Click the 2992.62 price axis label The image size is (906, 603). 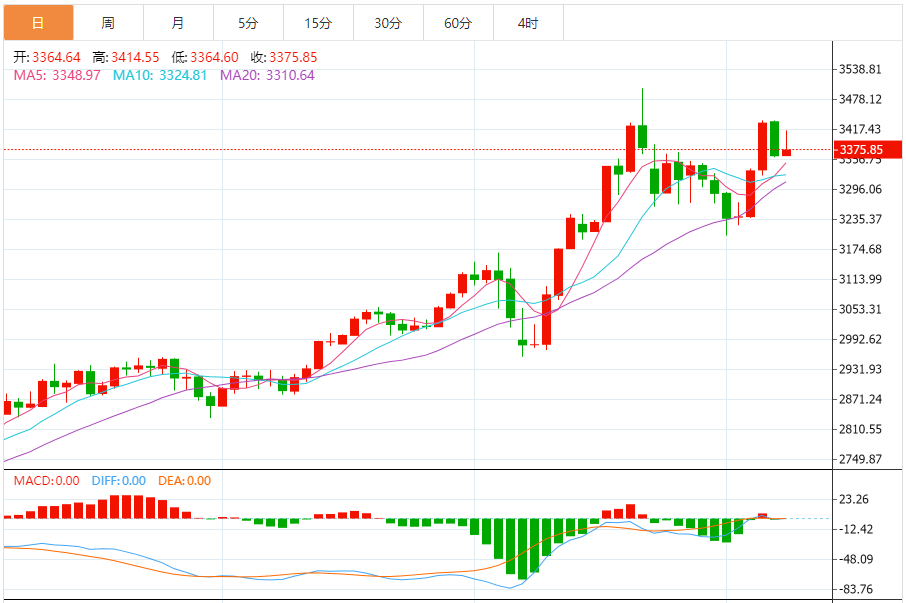[860, 340]
